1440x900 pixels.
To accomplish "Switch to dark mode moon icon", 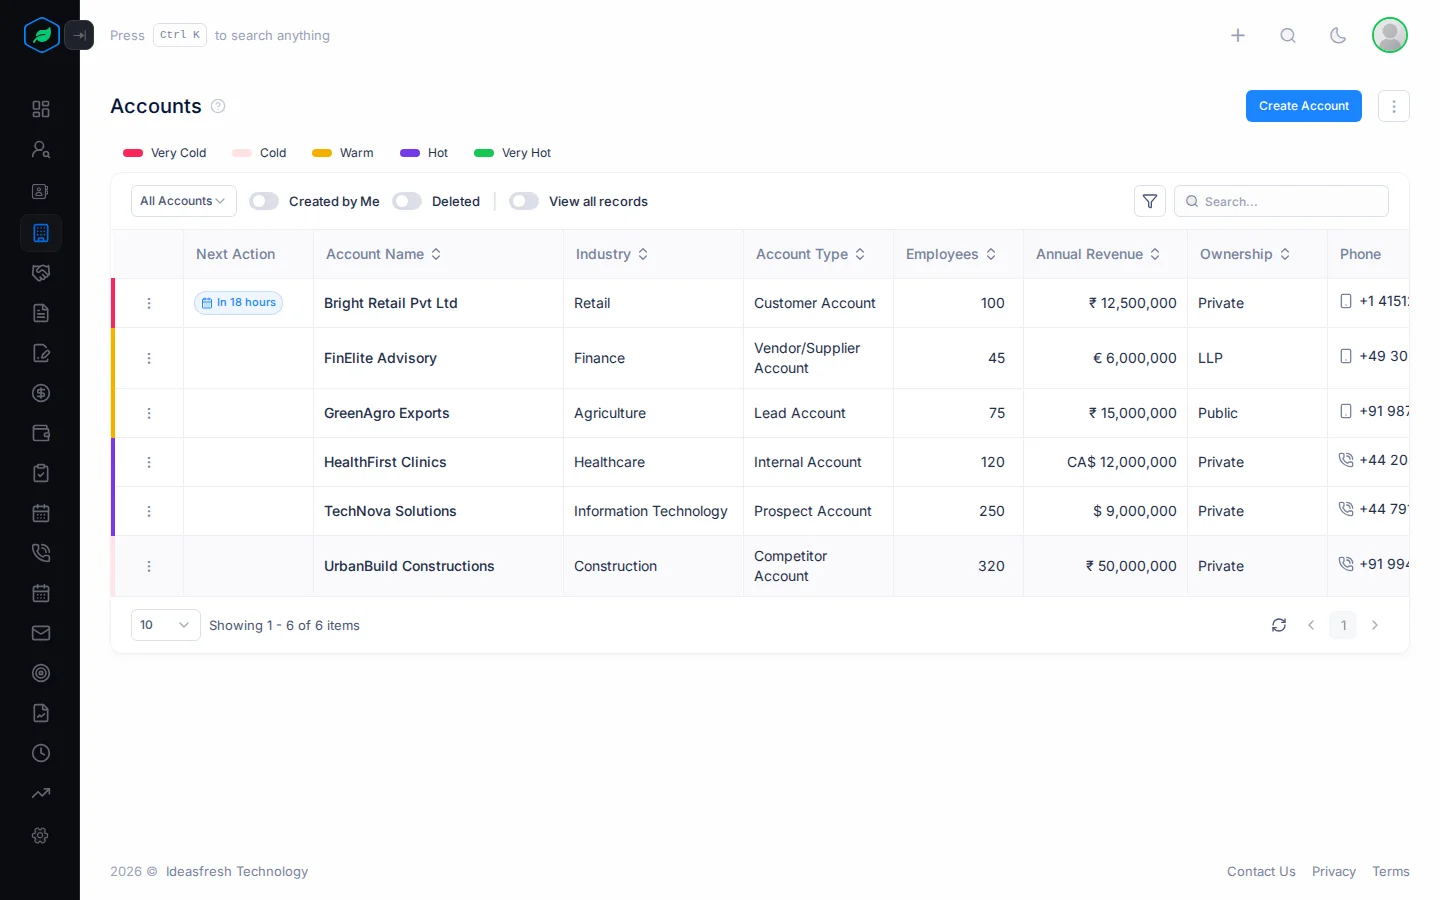I will coord(1338,35).
